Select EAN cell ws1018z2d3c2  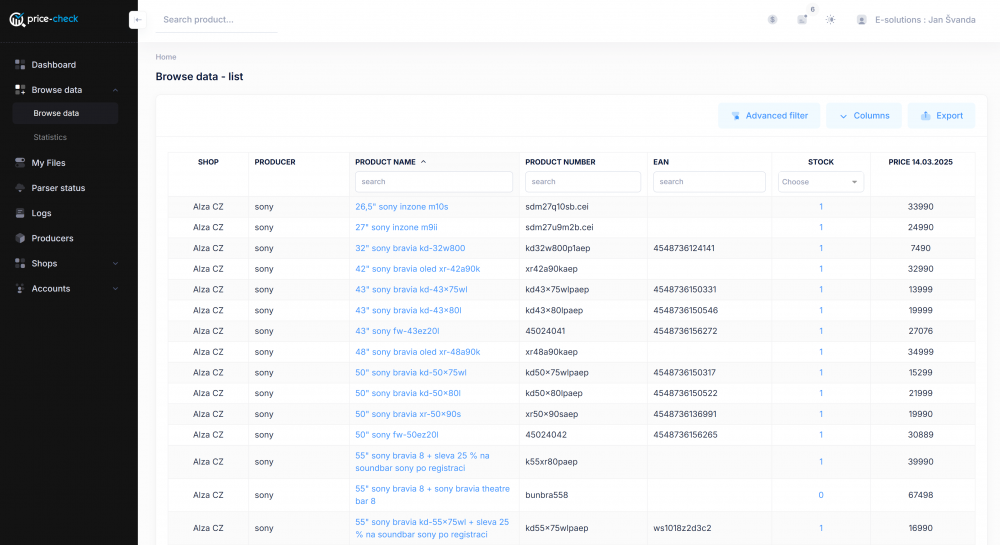(x=682, y=528)
